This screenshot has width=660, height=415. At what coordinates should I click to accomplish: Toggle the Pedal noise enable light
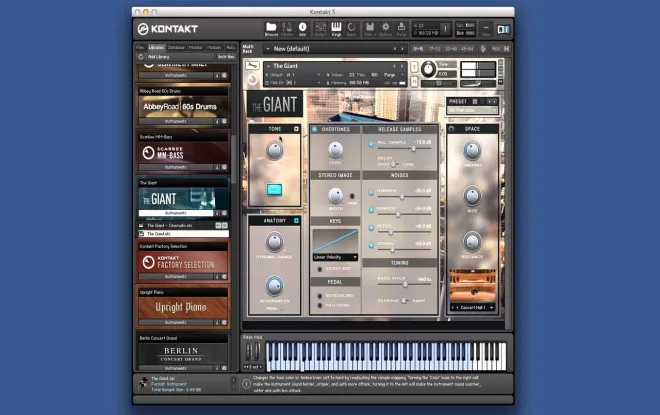pyautogui.click(x=371, y=228)
